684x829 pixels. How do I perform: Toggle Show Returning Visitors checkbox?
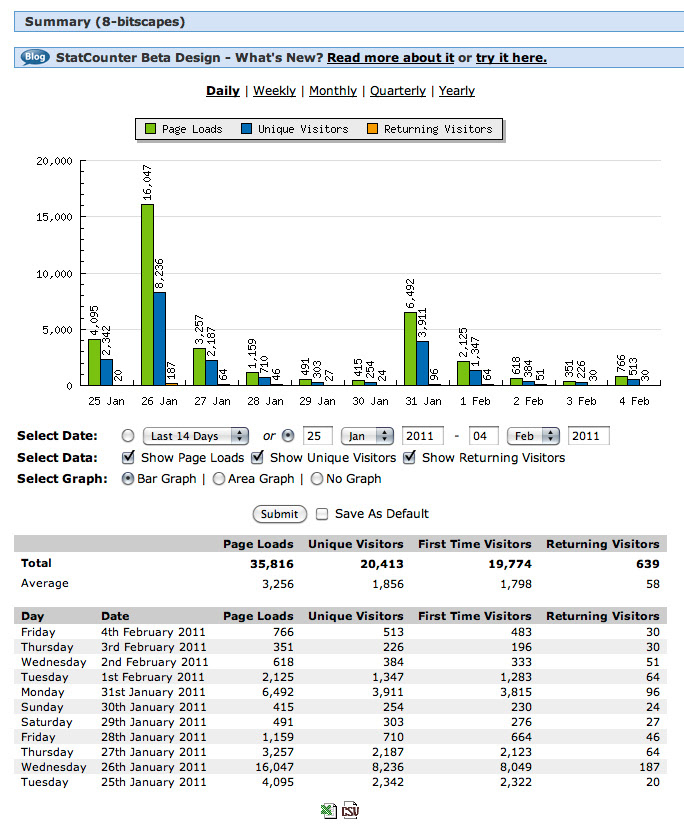click(x=409, y=457)
